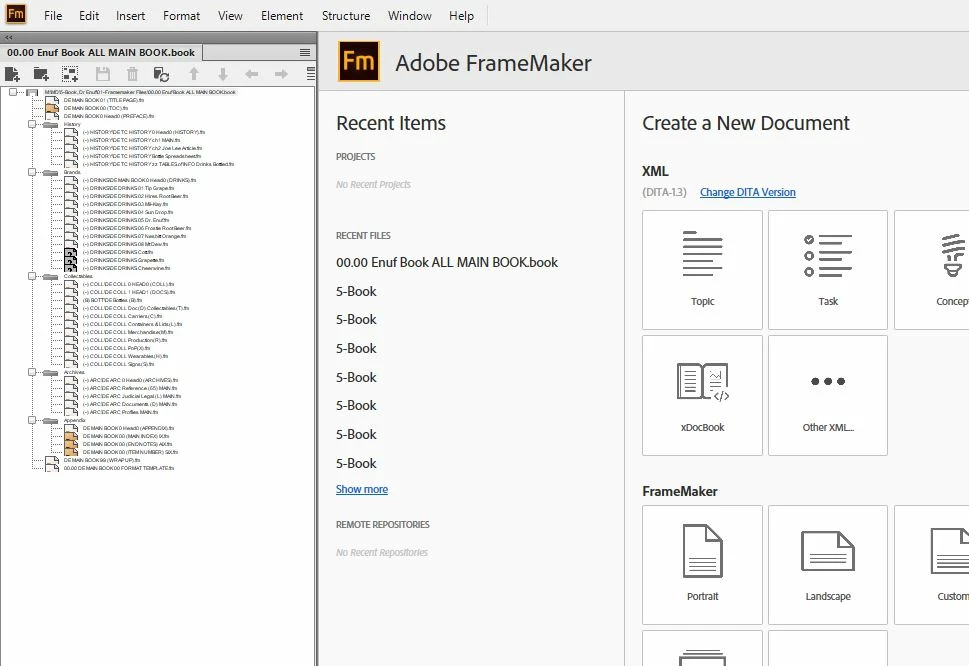Collapse the Archives folder node
Image resolution: width=969 pixels, height=666 pixels.
pos(32,372)
